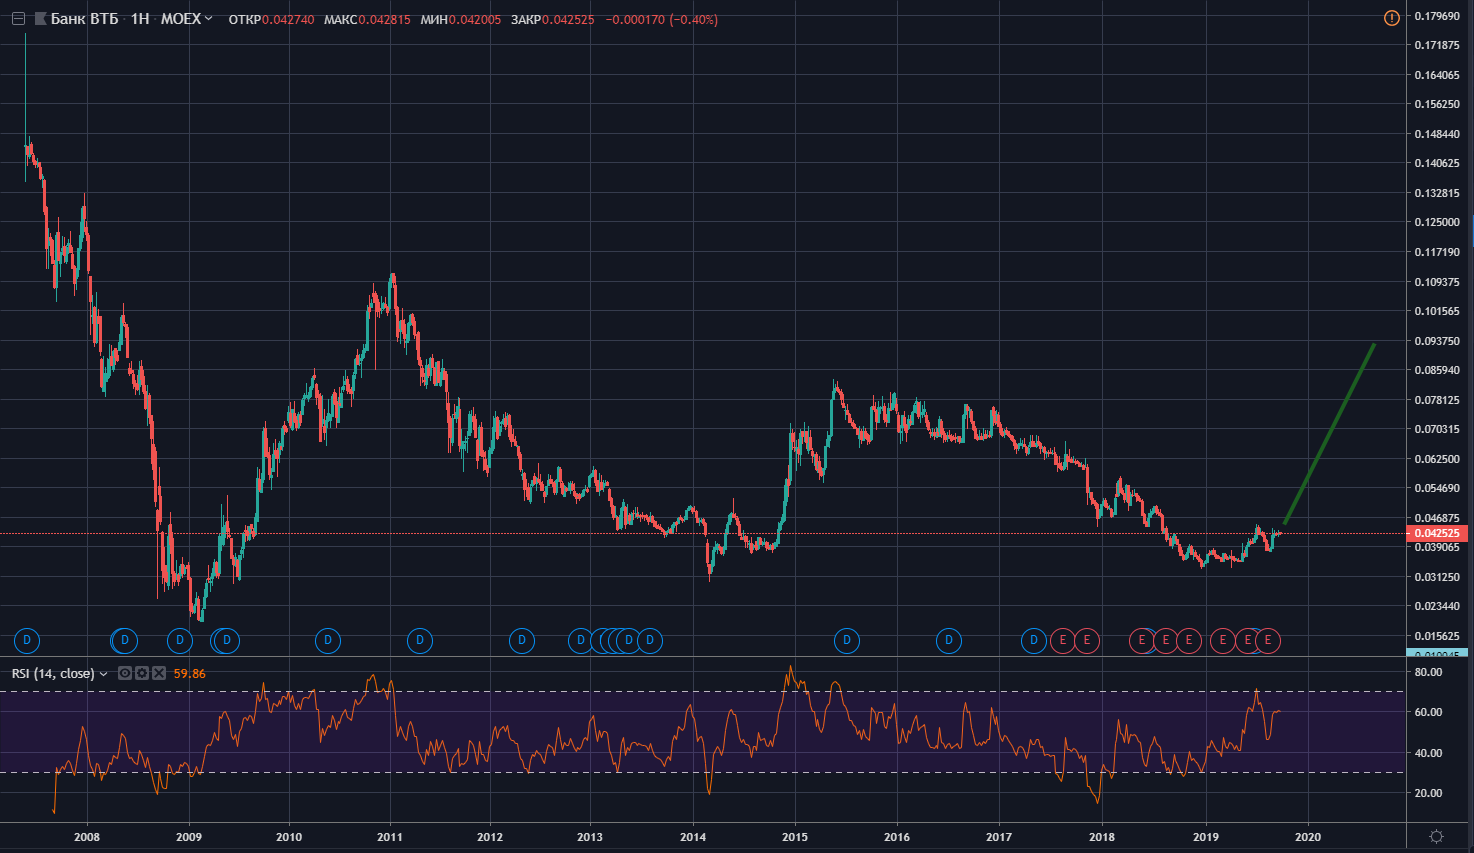Open the earliest dividend marker from 2007

(27, 640)
